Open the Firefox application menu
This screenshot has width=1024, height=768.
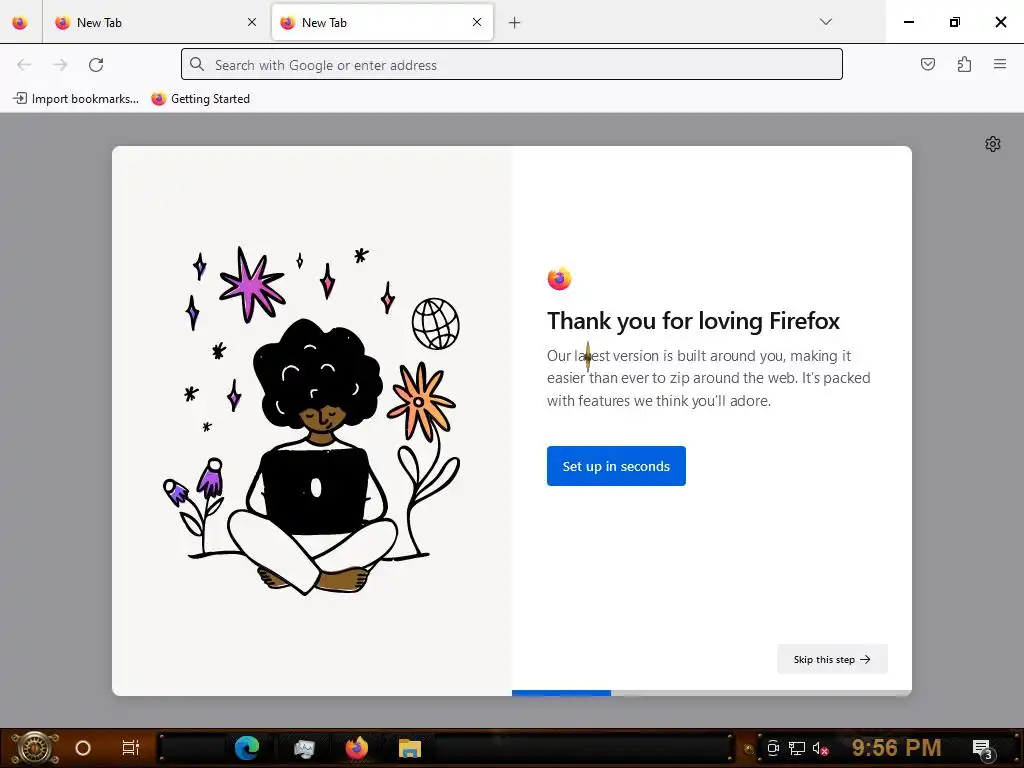click(1000, 64)
